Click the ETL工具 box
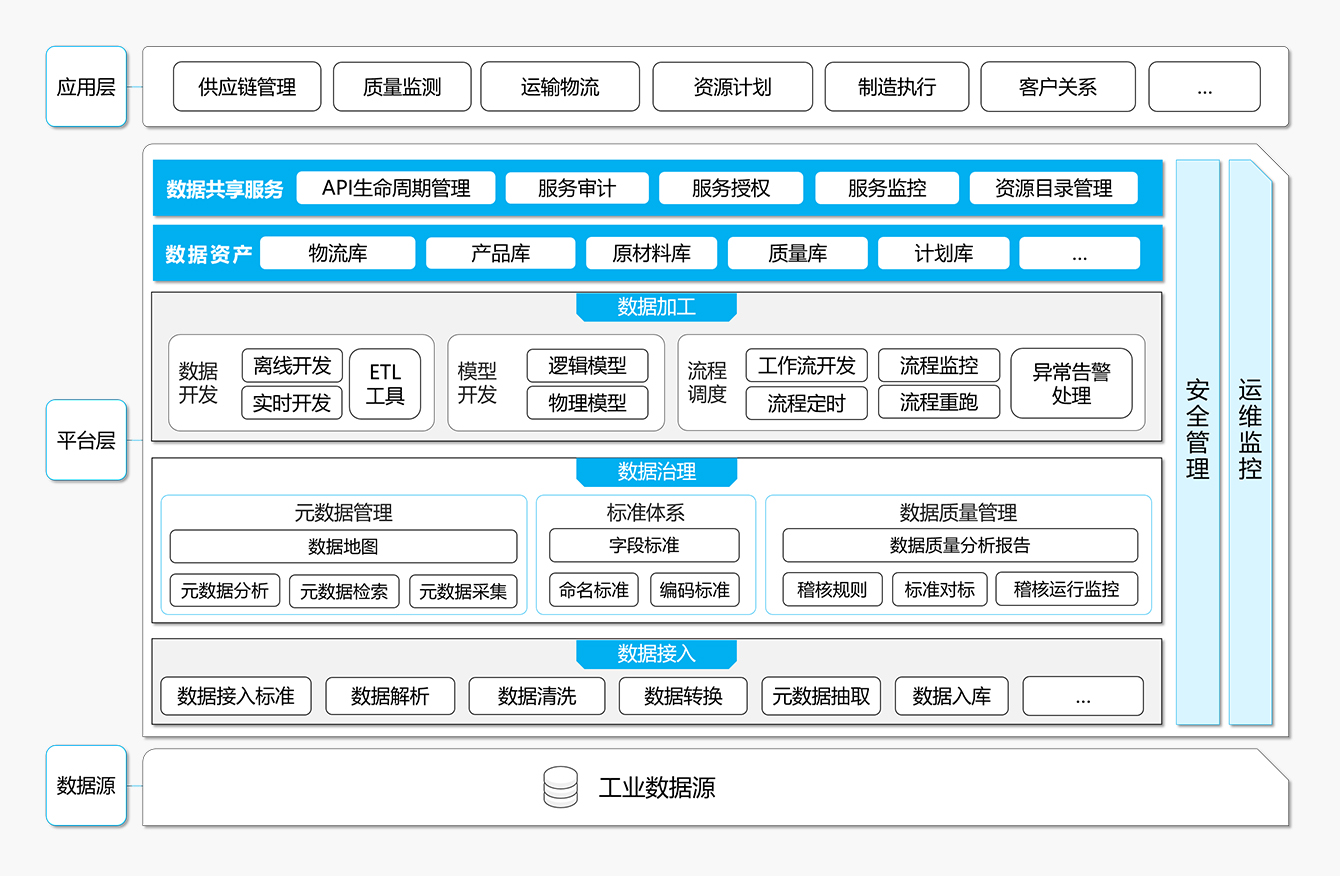The image size is (1340, 876). [x=385, y=384]
